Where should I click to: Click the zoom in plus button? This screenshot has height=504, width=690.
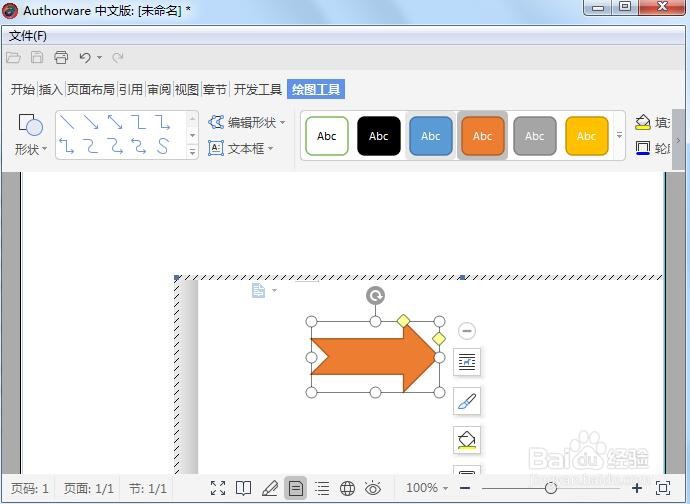coord(637,488)
